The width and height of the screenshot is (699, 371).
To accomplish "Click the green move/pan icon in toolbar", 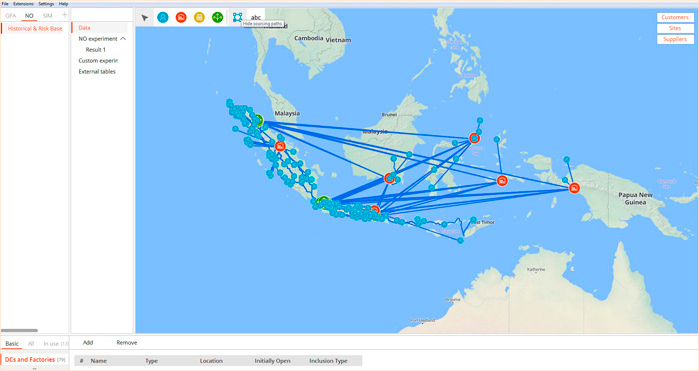I will coord(218,17).
